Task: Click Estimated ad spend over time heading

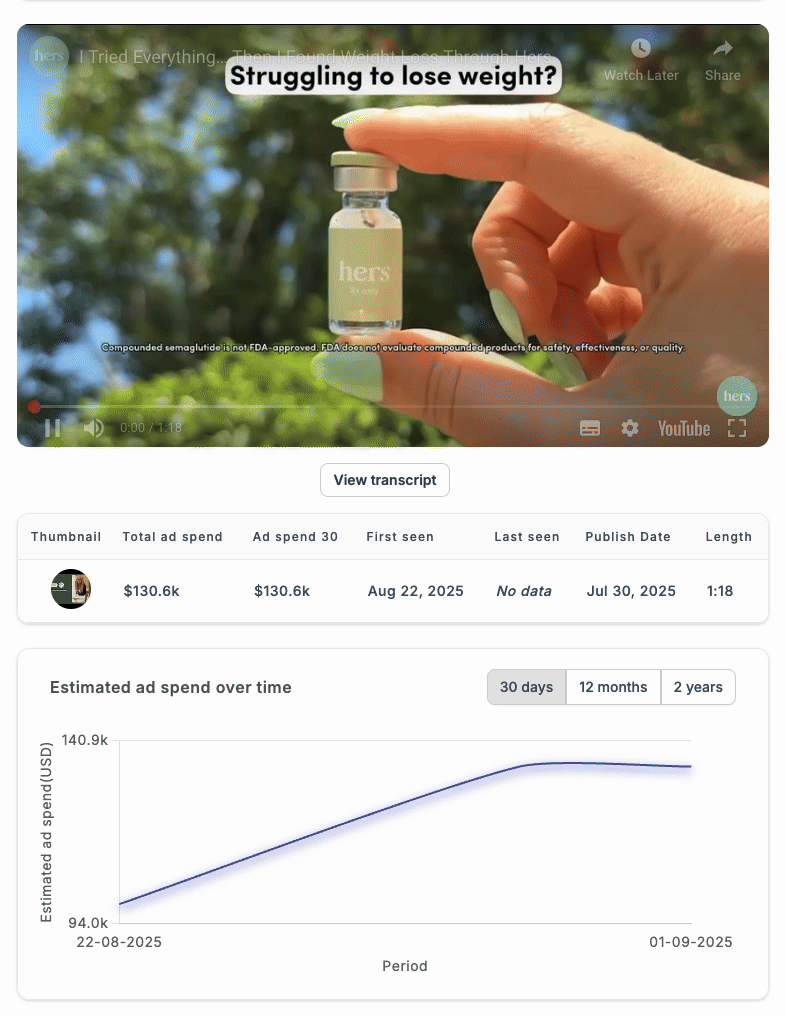Action: coord(170,687)
